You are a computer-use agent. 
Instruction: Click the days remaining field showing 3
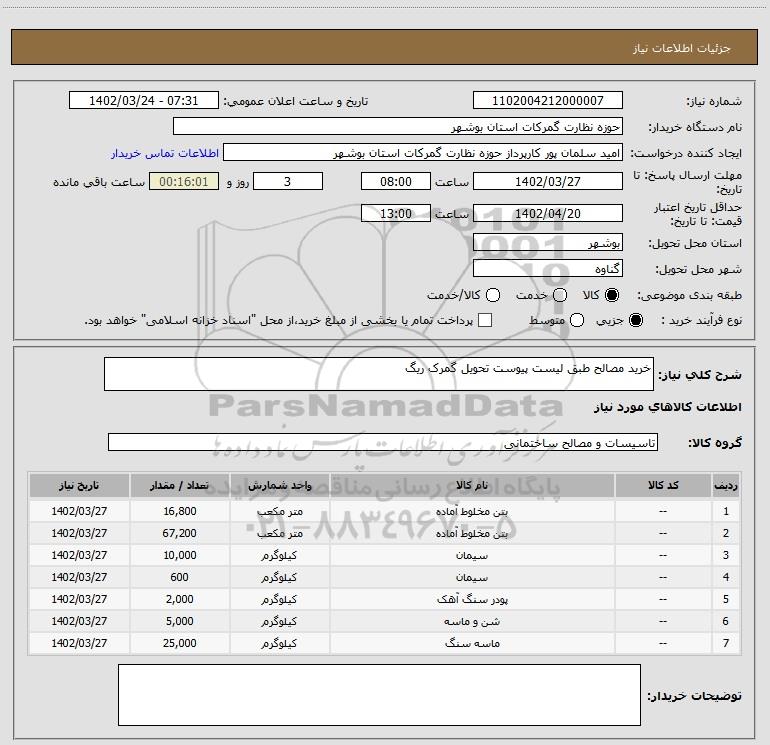[288, 181]
